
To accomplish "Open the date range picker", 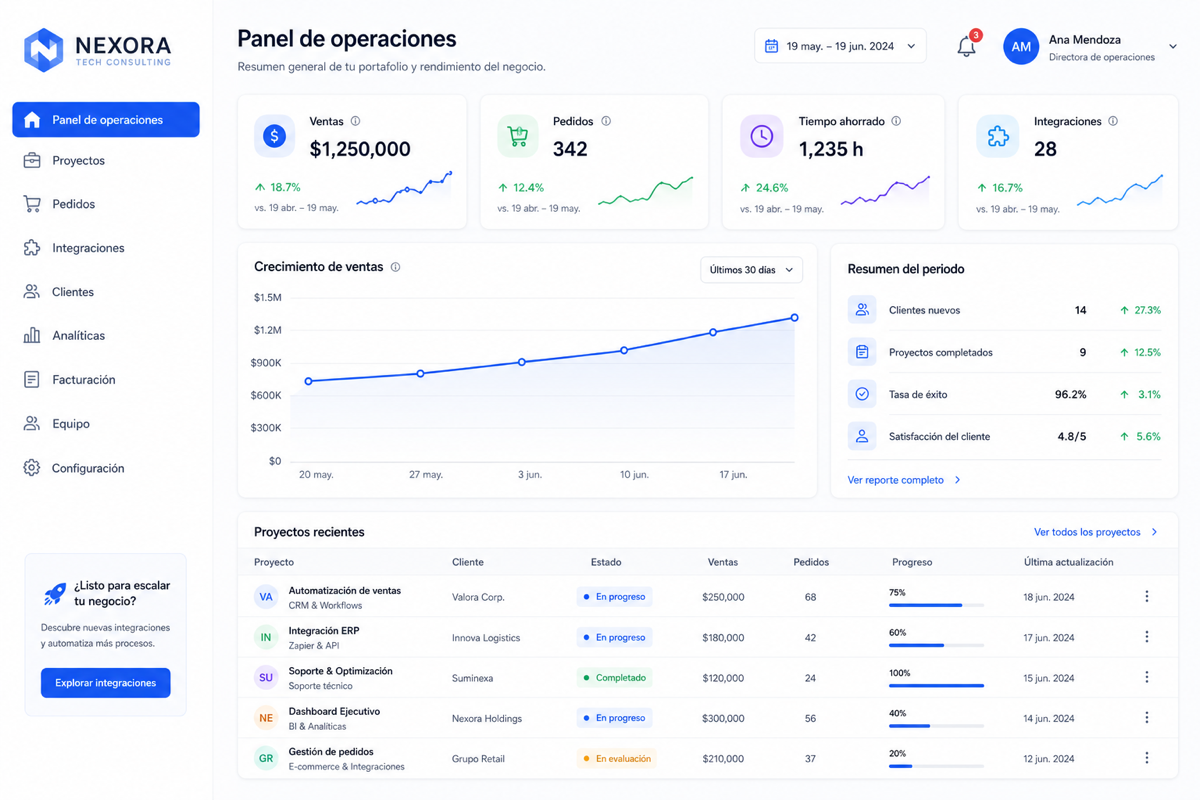I will coord(840,46).
